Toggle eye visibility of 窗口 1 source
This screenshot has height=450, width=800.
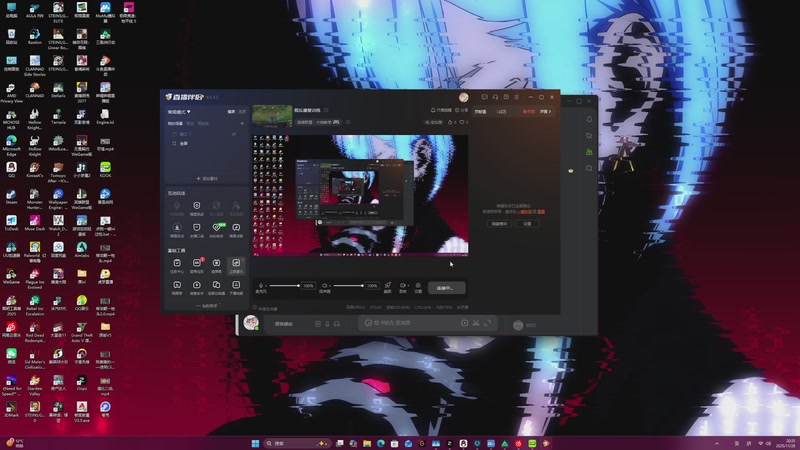[x=234, y=134]
